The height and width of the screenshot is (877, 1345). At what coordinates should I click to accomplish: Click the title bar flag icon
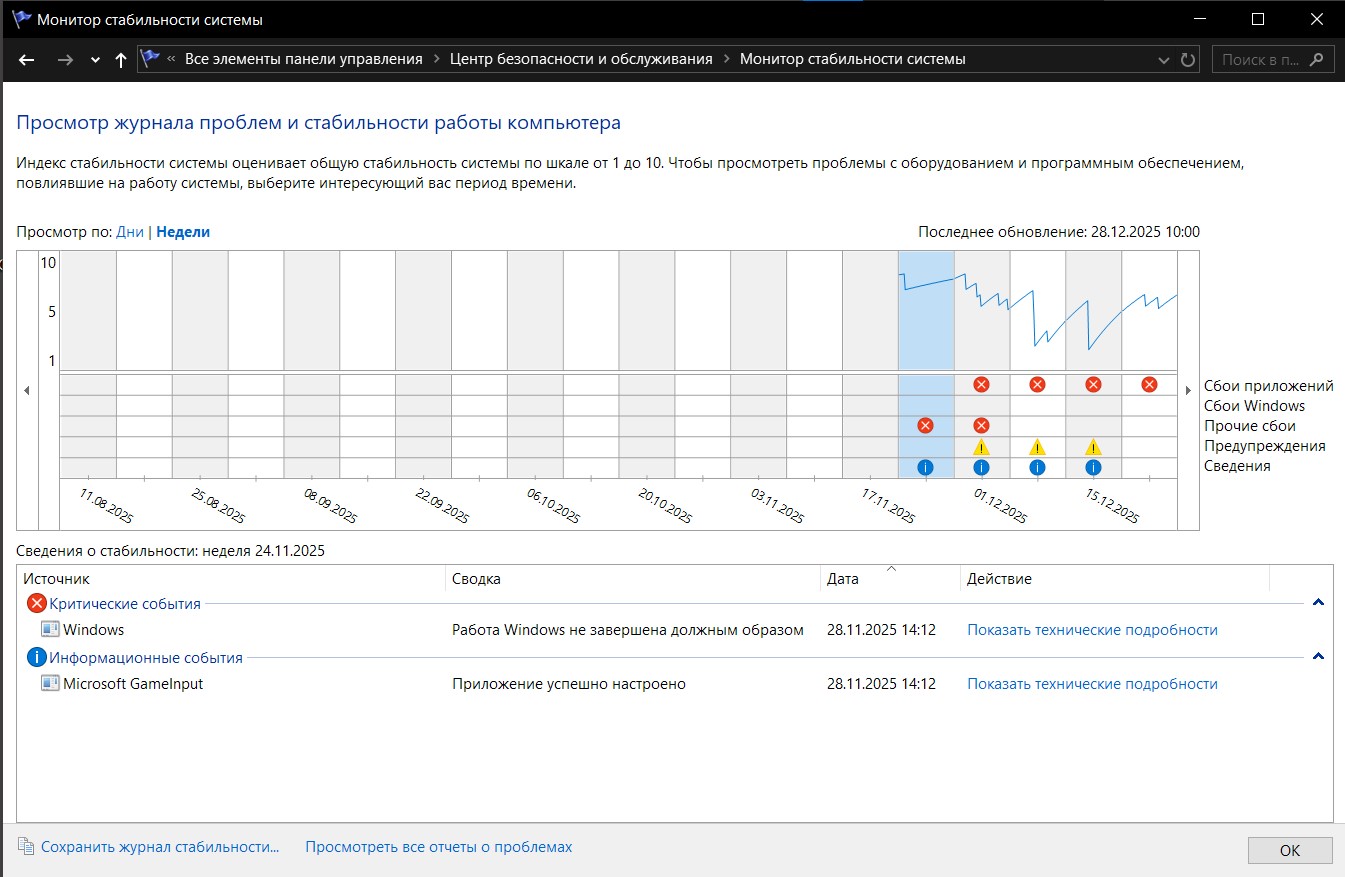click(21, 19)
